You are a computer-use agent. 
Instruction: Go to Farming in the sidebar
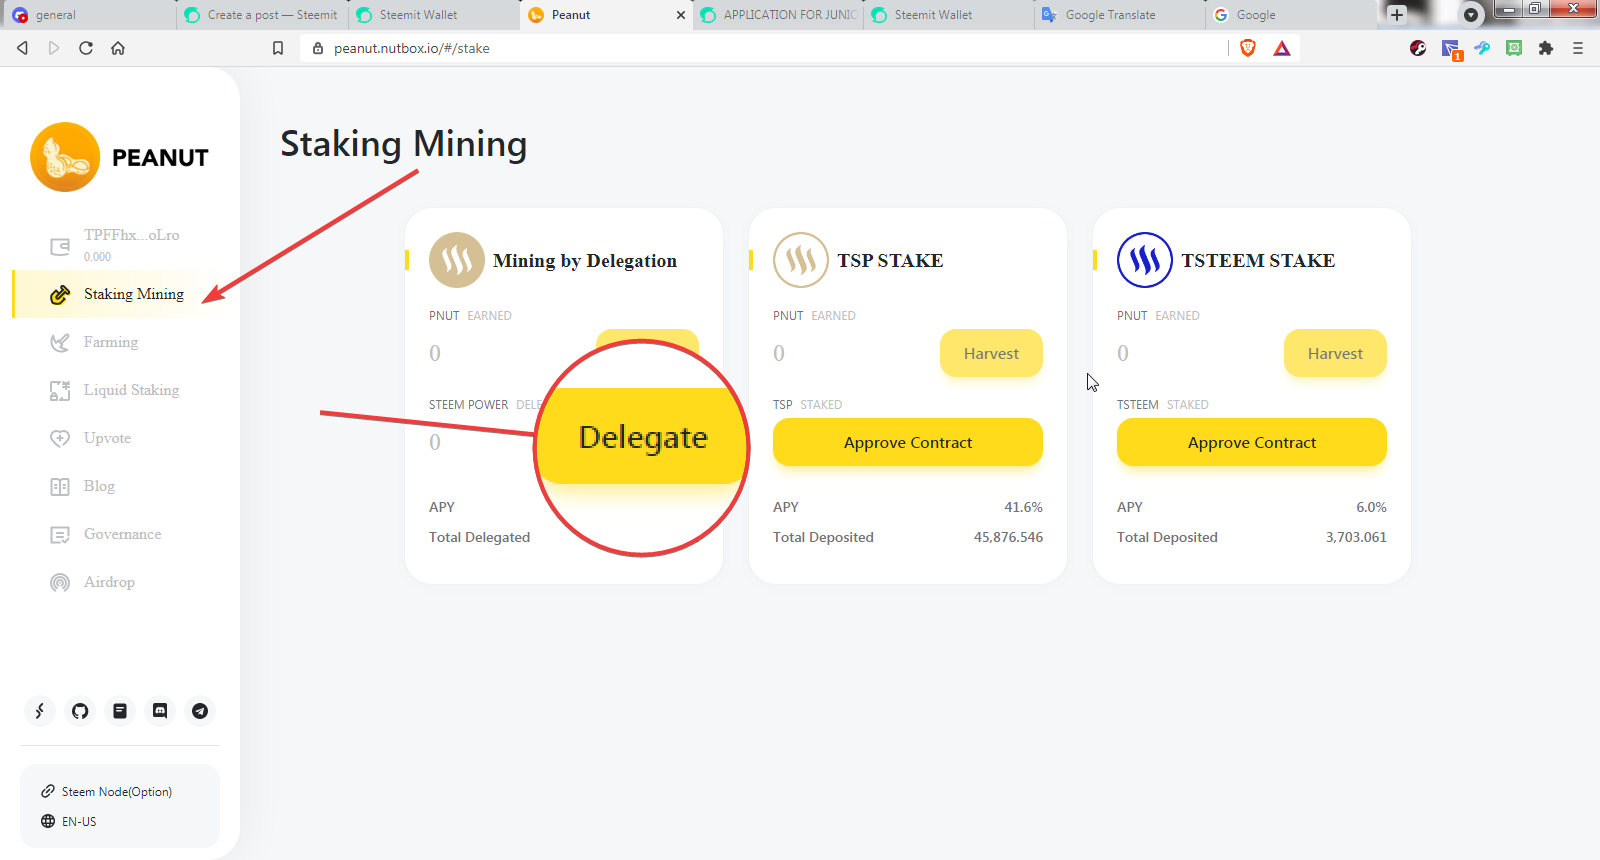(110, 342)
